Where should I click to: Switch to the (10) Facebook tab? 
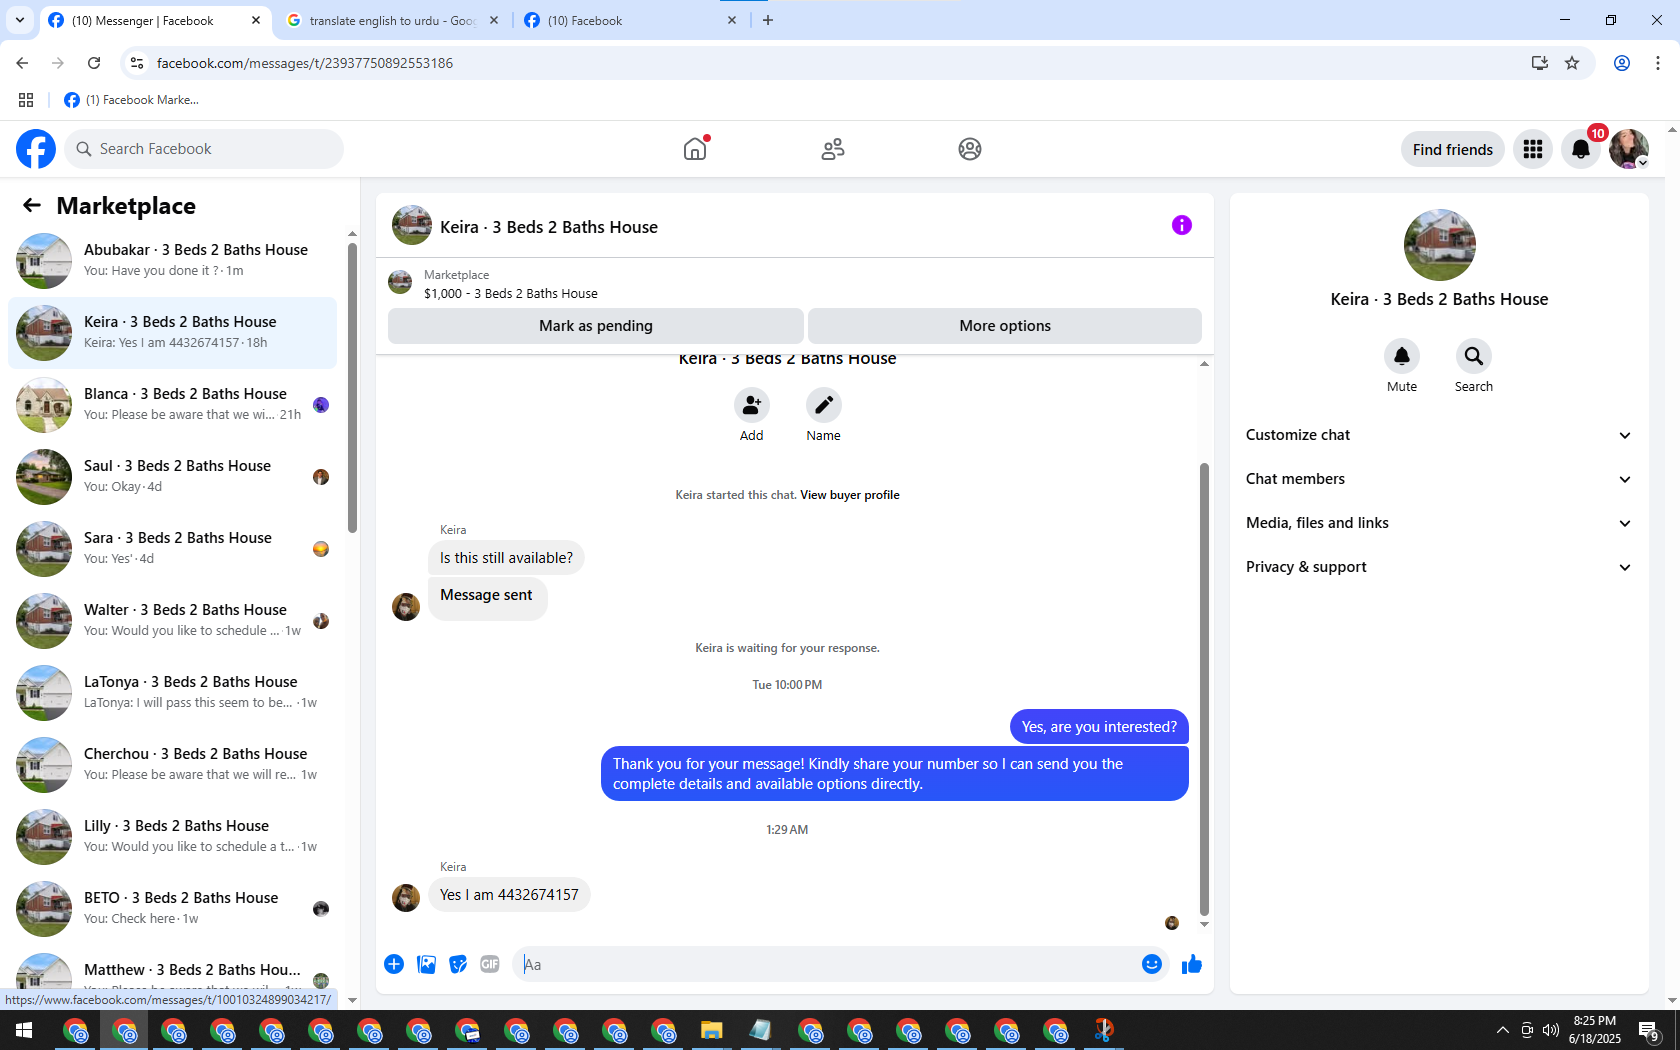[x=630, y=20]
